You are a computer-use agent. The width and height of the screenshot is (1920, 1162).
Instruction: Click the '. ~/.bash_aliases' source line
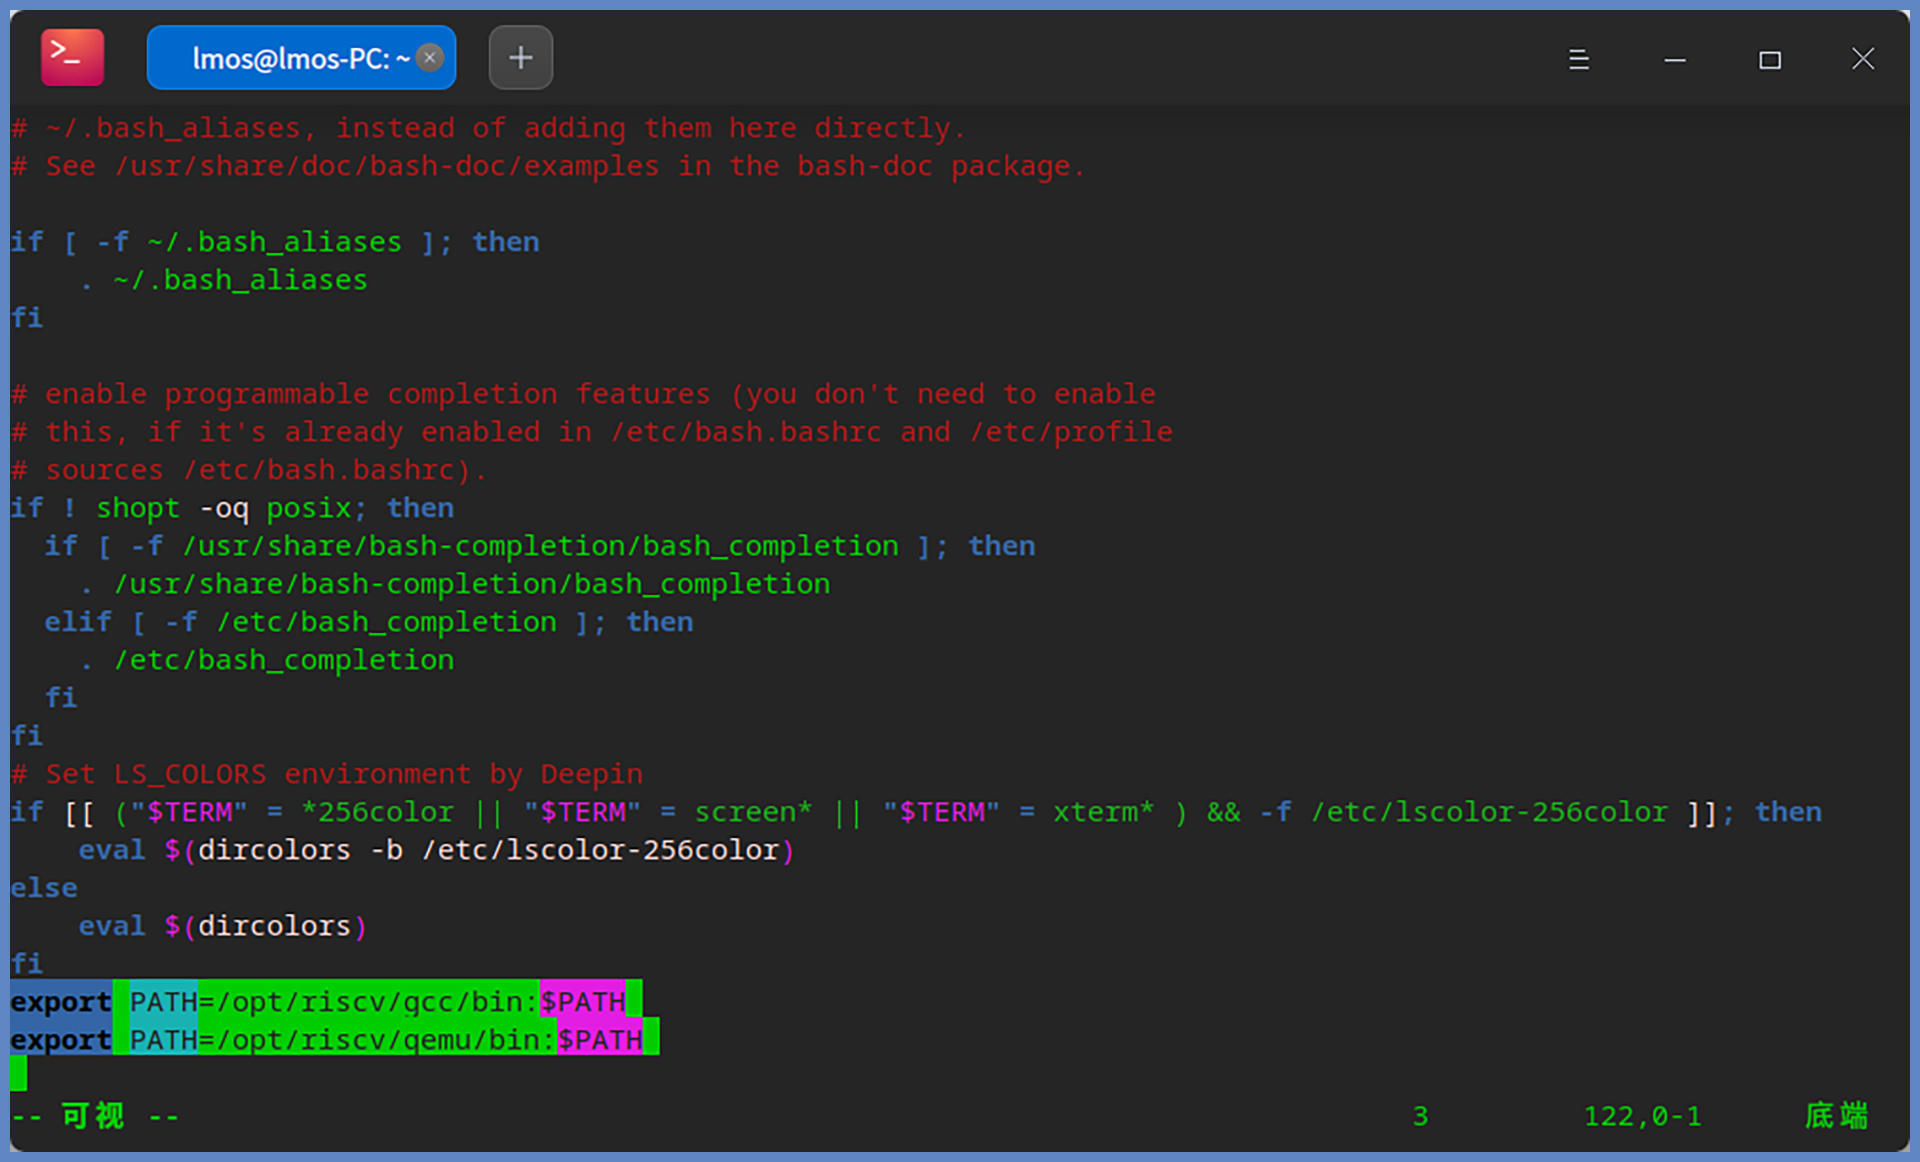[x=225, y=280]
